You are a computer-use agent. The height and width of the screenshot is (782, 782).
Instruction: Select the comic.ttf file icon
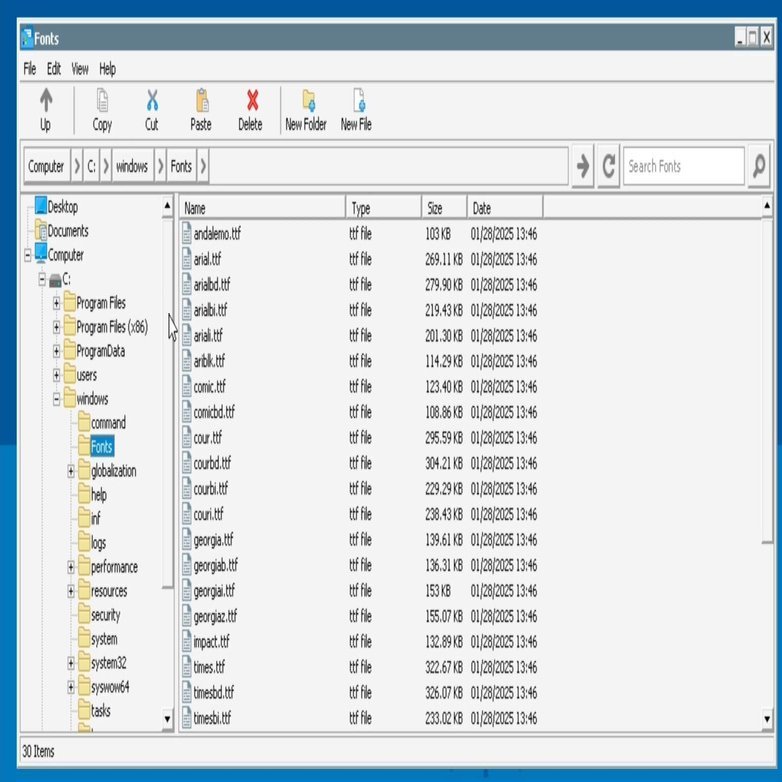click(x=187, y=387)
